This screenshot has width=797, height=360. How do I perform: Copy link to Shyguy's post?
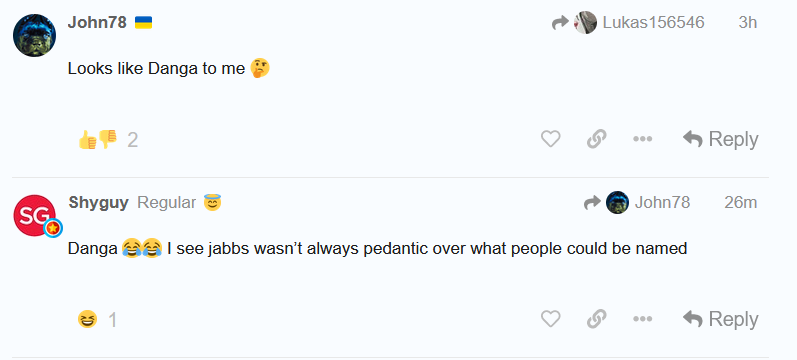(x=596, y=319)
